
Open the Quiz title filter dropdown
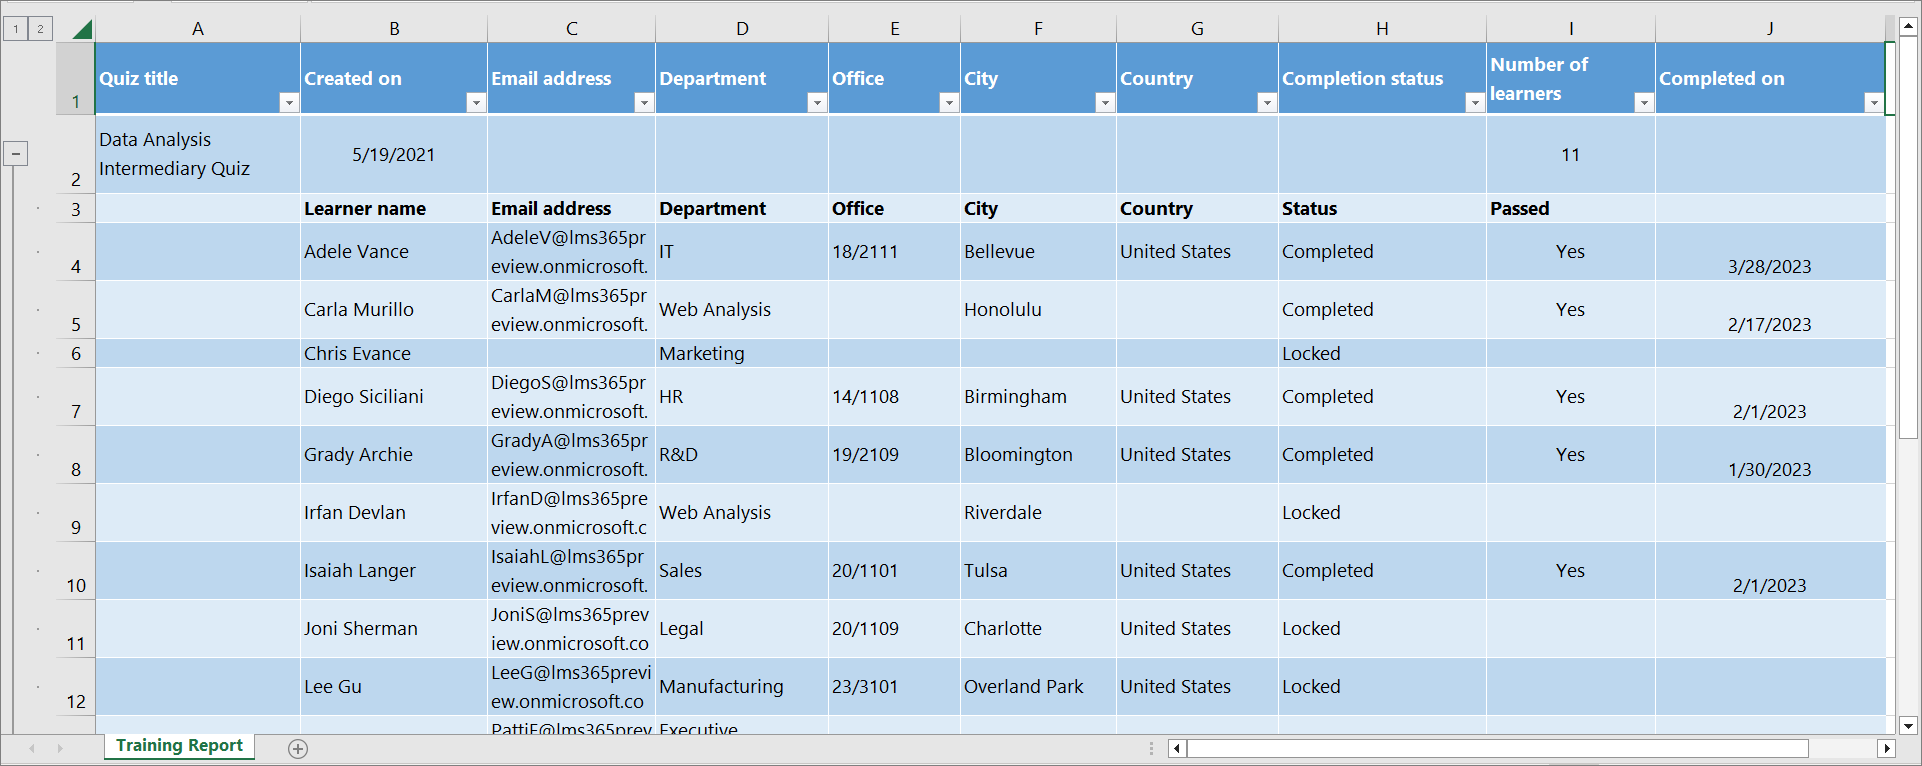(x=288, y=103)
